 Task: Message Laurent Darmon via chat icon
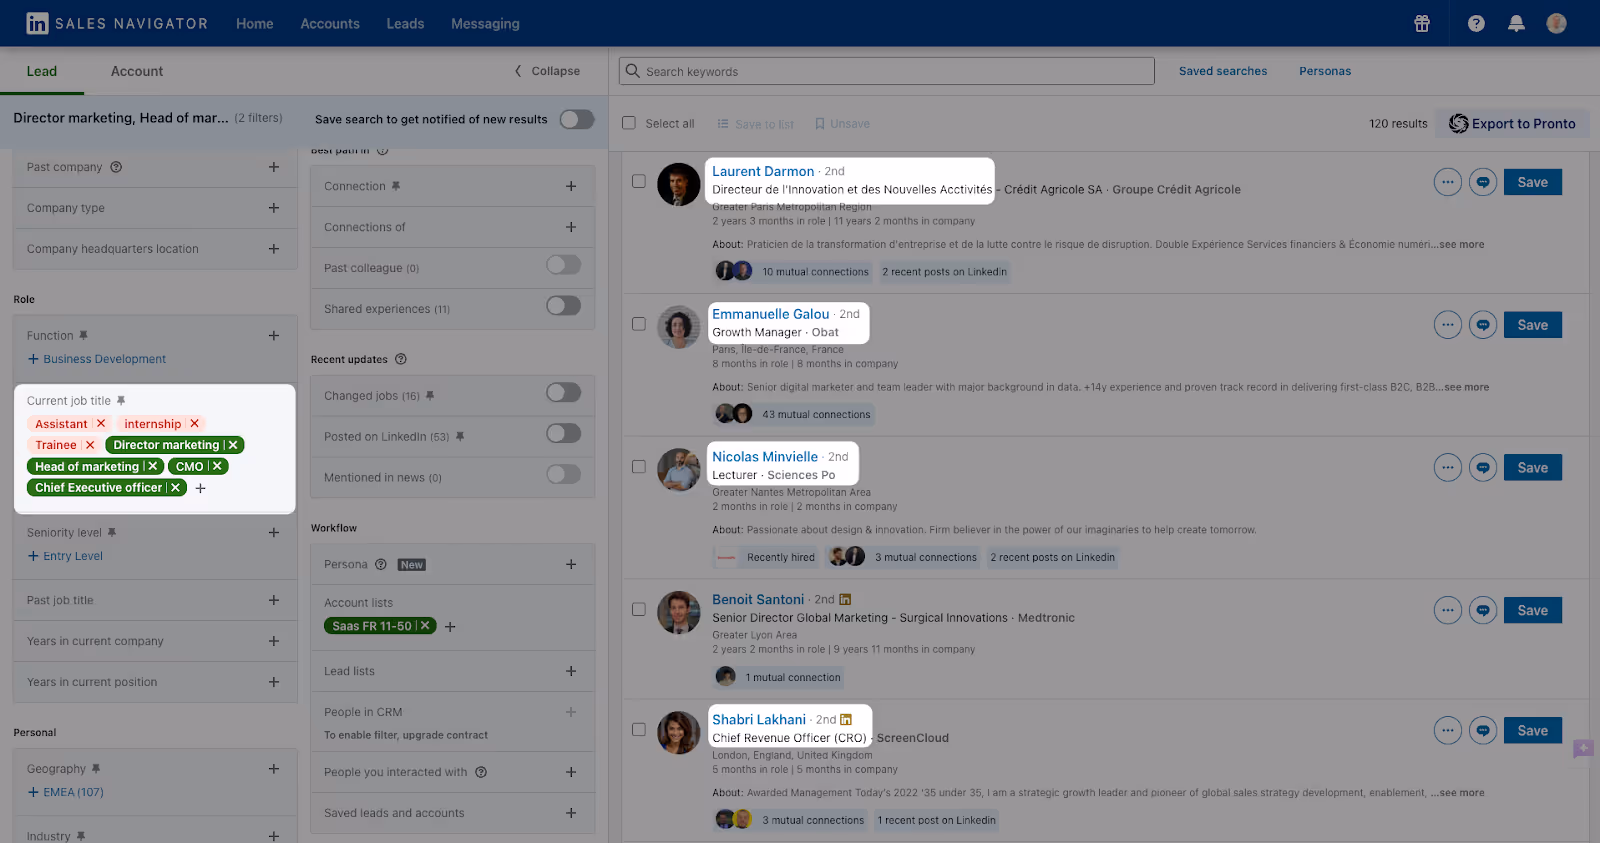click(x=1483, y=182)
